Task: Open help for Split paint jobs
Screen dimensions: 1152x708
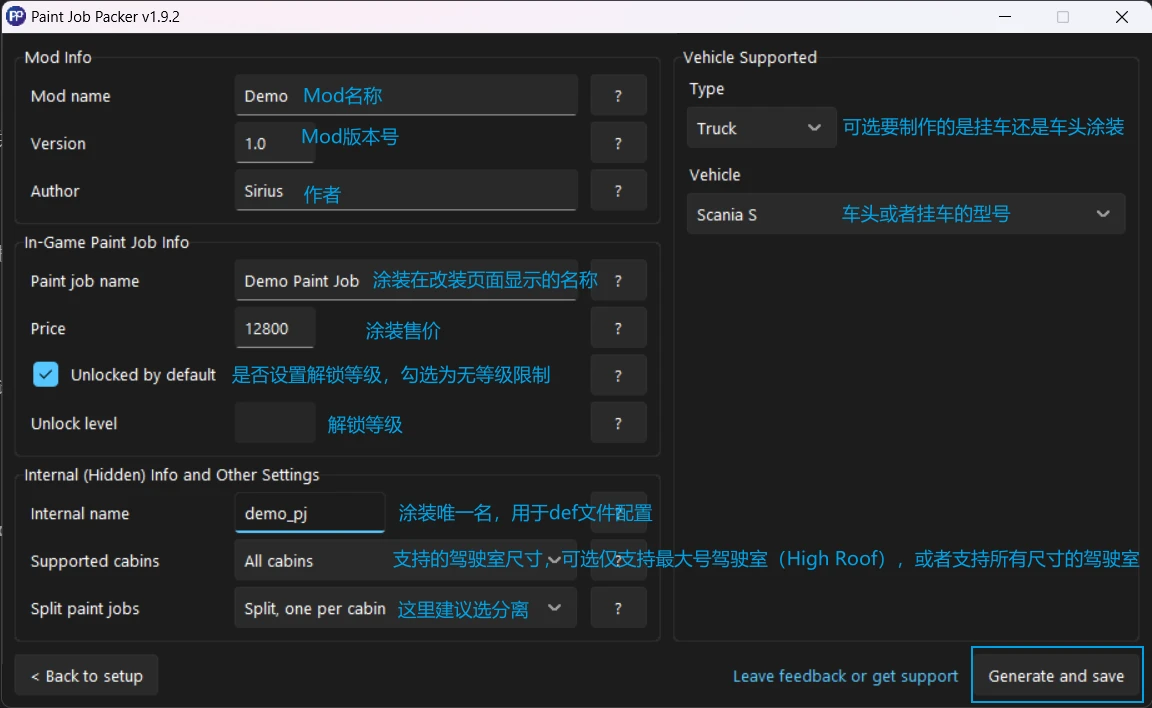Action: coord(618,608)
